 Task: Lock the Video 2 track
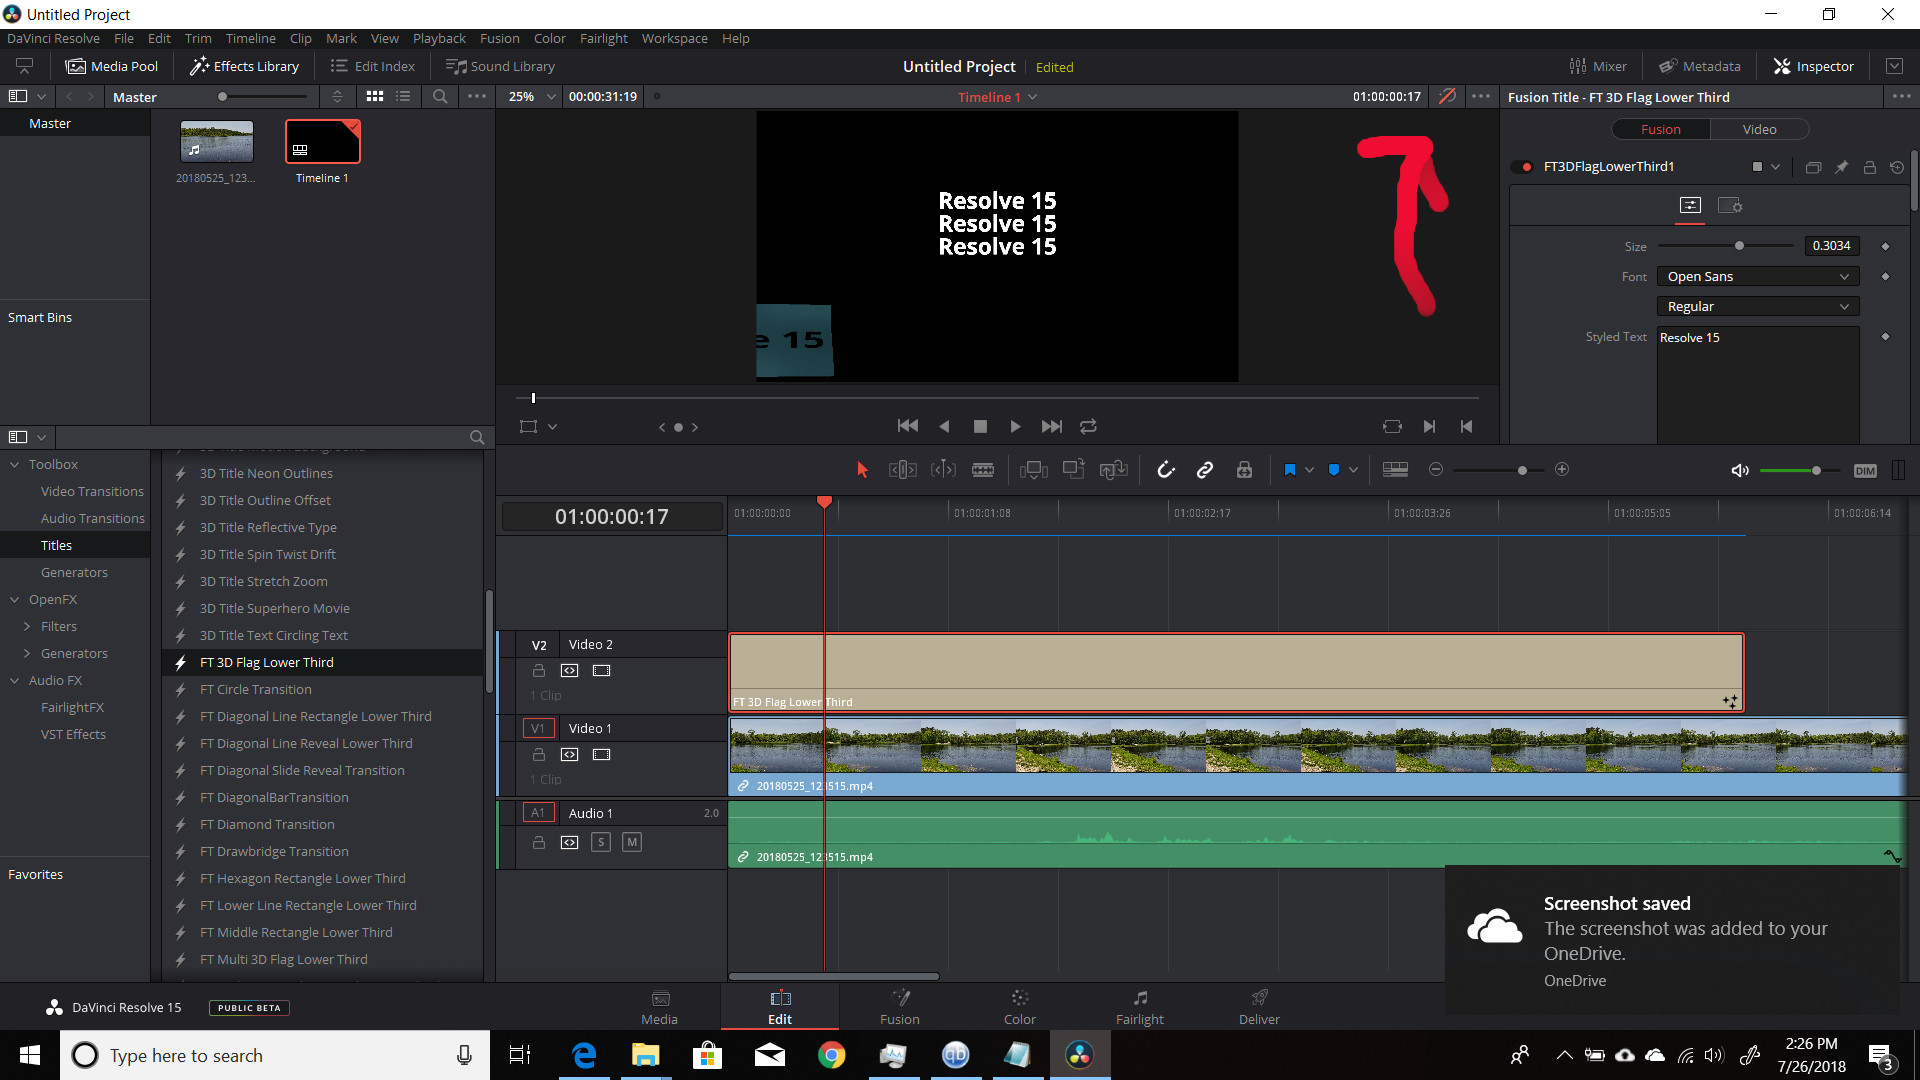[539, 671]
